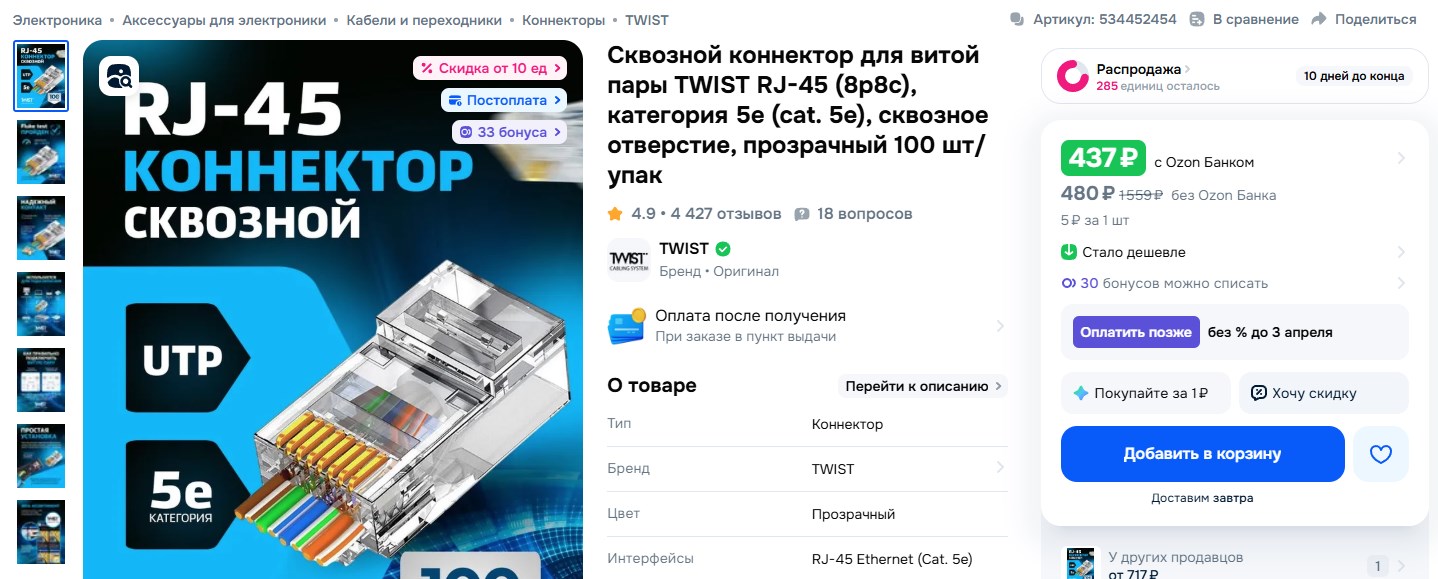Click the 18 вопросов speech bubble icon

tap(801, 214)
